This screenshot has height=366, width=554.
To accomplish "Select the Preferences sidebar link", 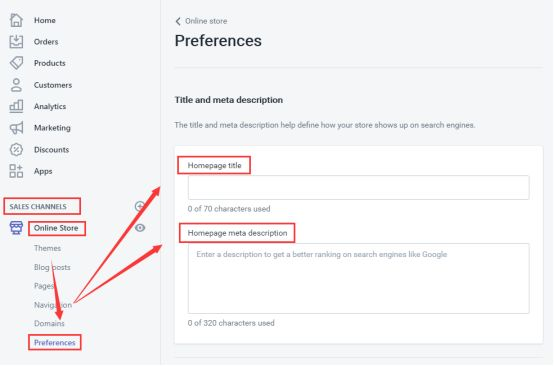I will pyautogui.click(x=55, y=343).
